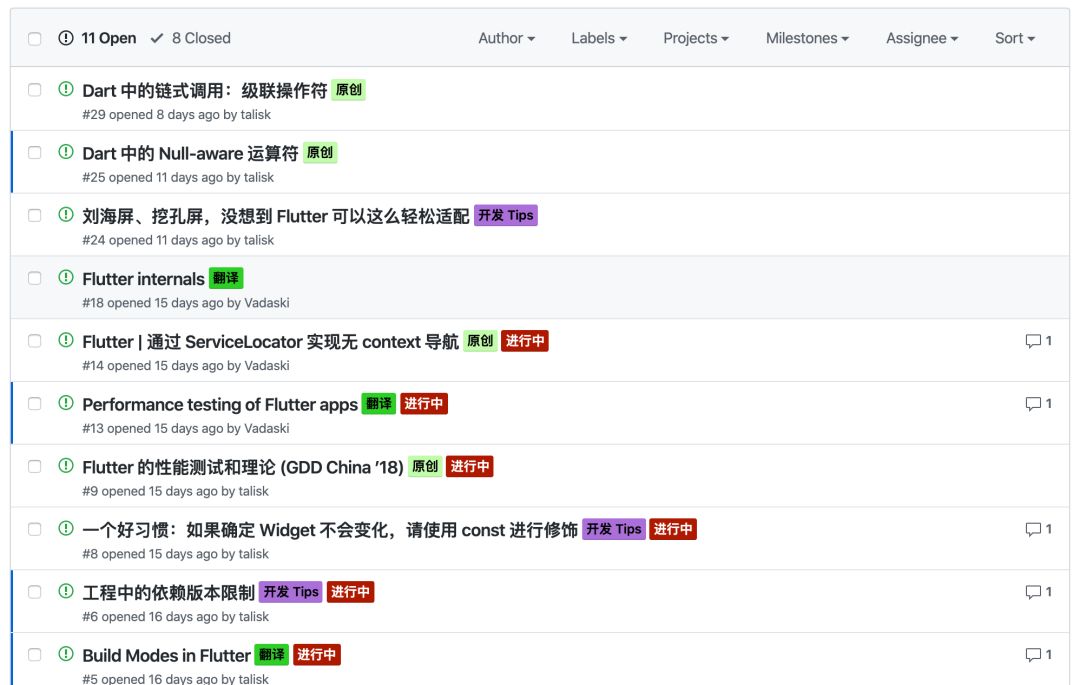Screen dimensions: 1080x685
Task: Click the open status icon for issue #24
Action: pos(65,214)
